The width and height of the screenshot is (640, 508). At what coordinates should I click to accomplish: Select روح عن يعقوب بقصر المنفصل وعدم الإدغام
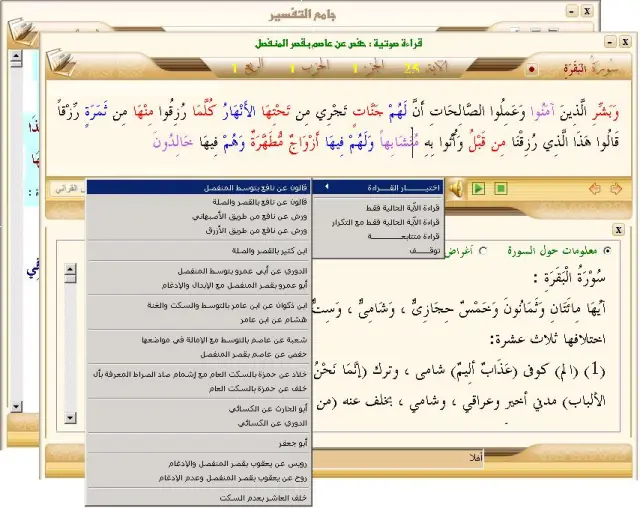pyautogui.click(x=199, y=478)
